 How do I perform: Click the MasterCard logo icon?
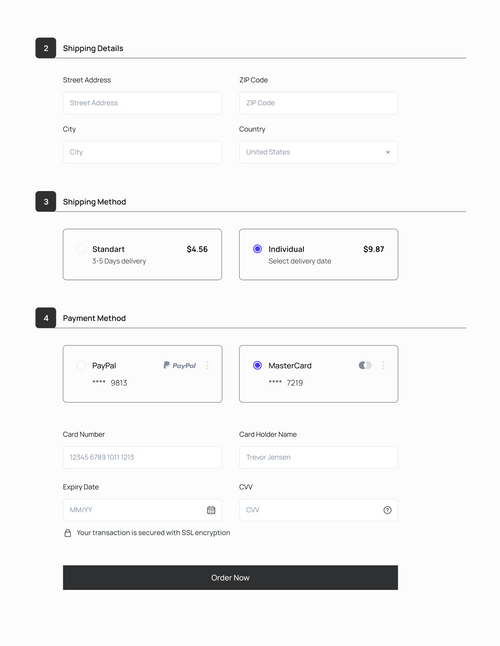tap(365, 365)
